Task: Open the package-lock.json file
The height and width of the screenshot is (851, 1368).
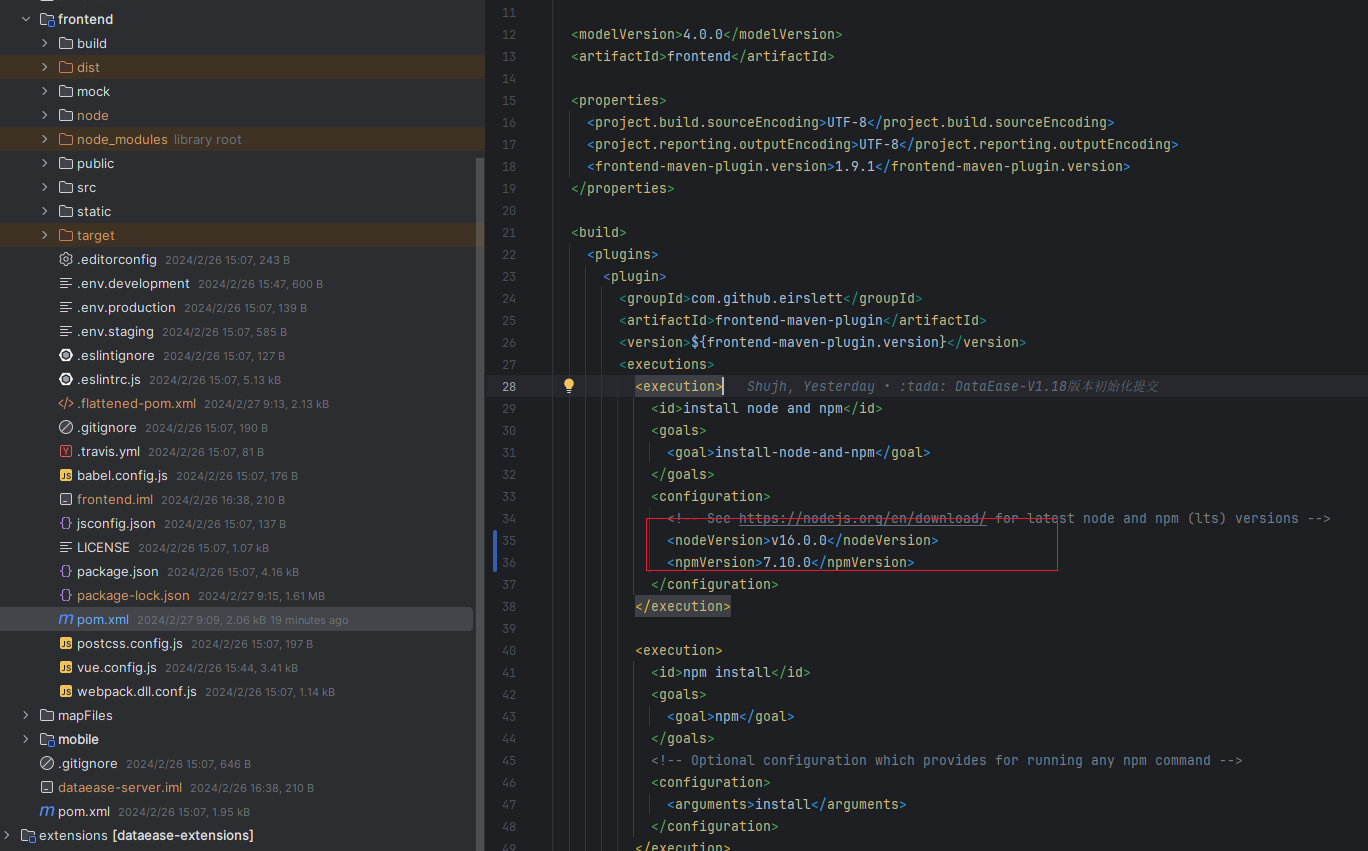Action: point(133,595)
